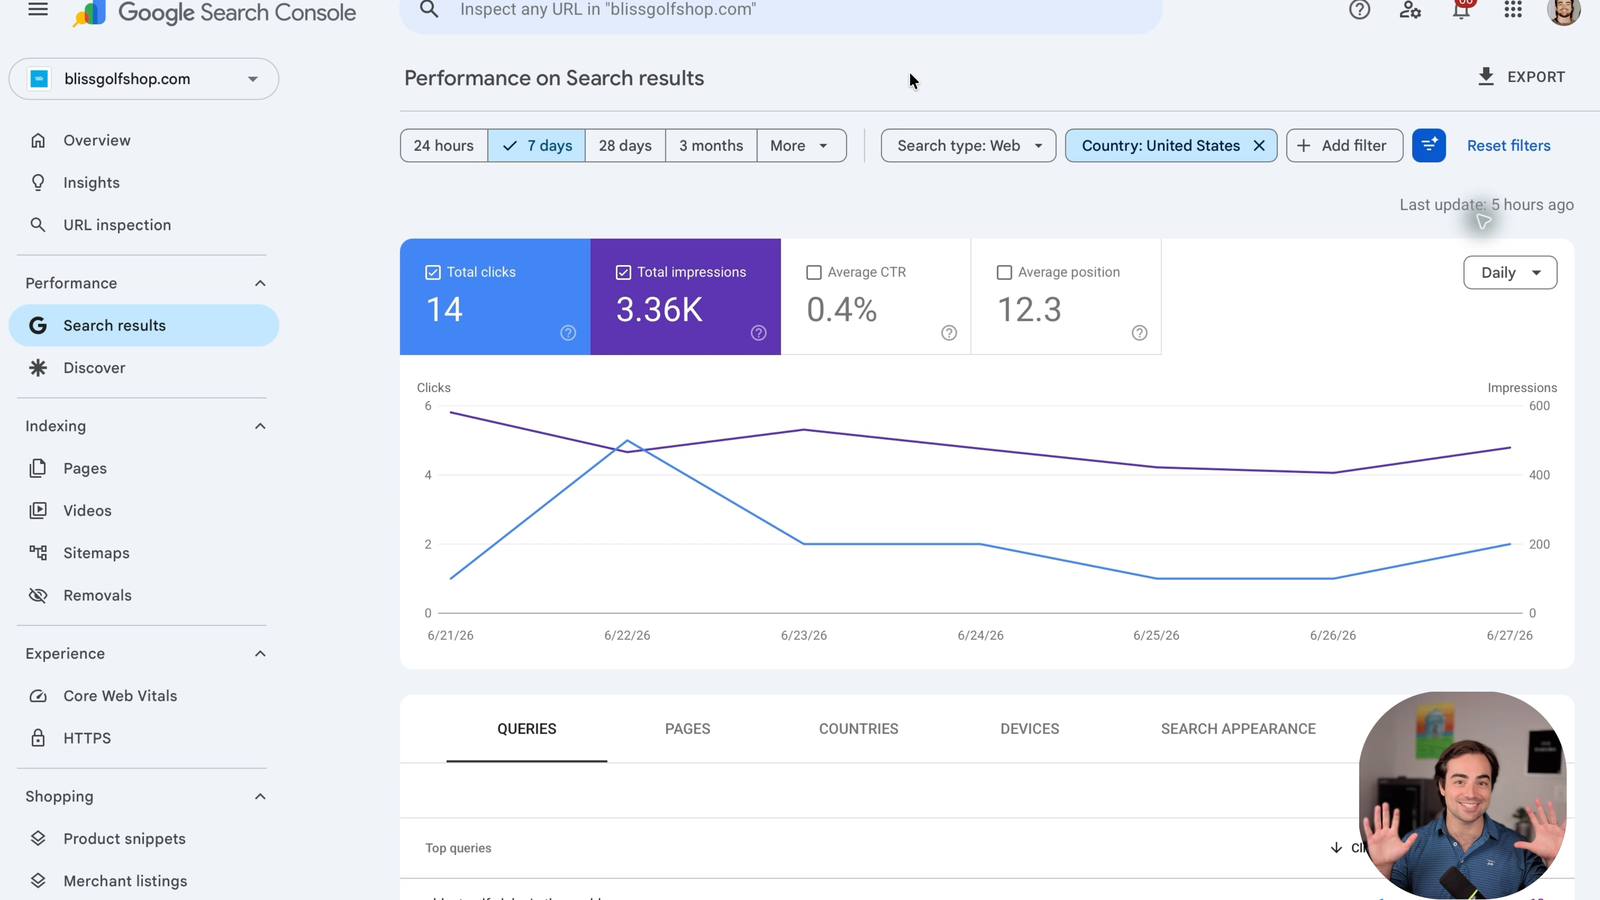The height and width of the screenshot is (900, 1600).
Task: Open the Daily granularity dropdown
Action: (1510, 272)
